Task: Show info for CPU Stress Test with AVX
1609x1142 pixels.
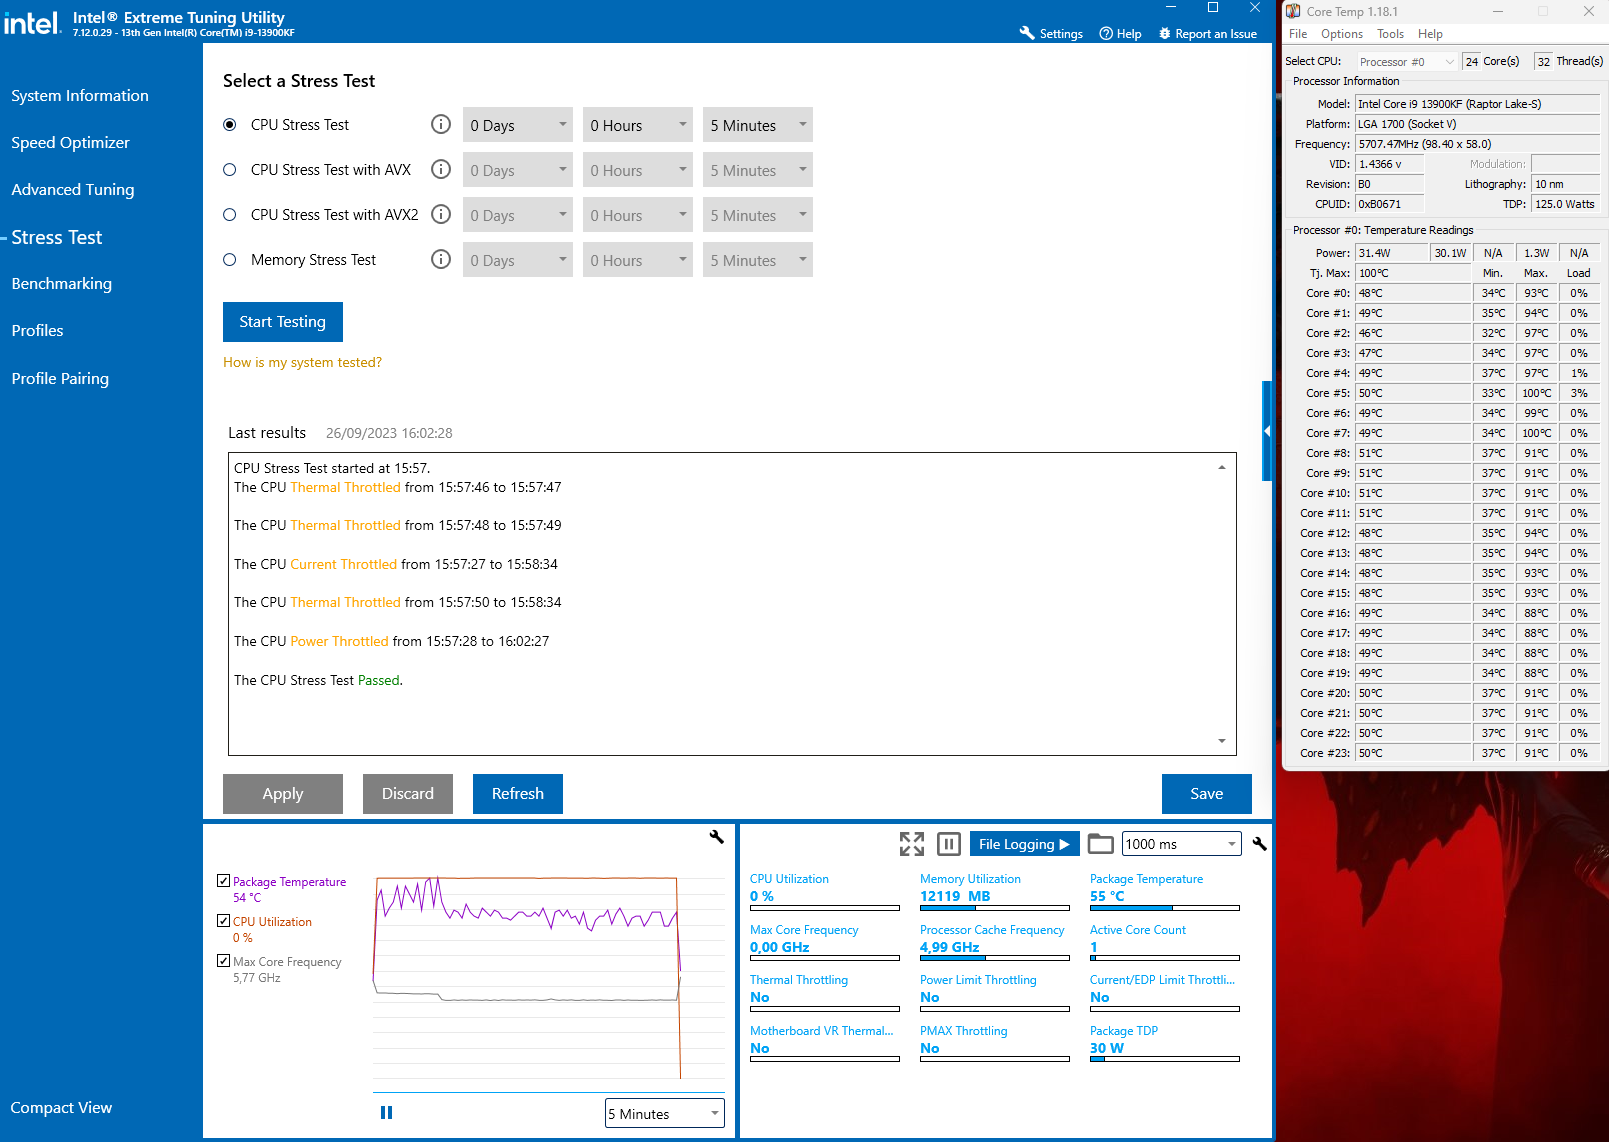Action: tap(440, 169)
